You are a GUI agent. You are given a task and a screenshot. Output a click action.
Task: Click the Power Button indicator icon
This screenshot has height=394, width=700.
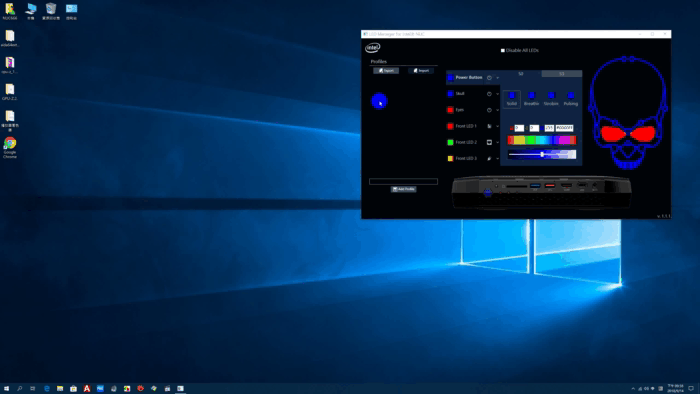[489, 78]
